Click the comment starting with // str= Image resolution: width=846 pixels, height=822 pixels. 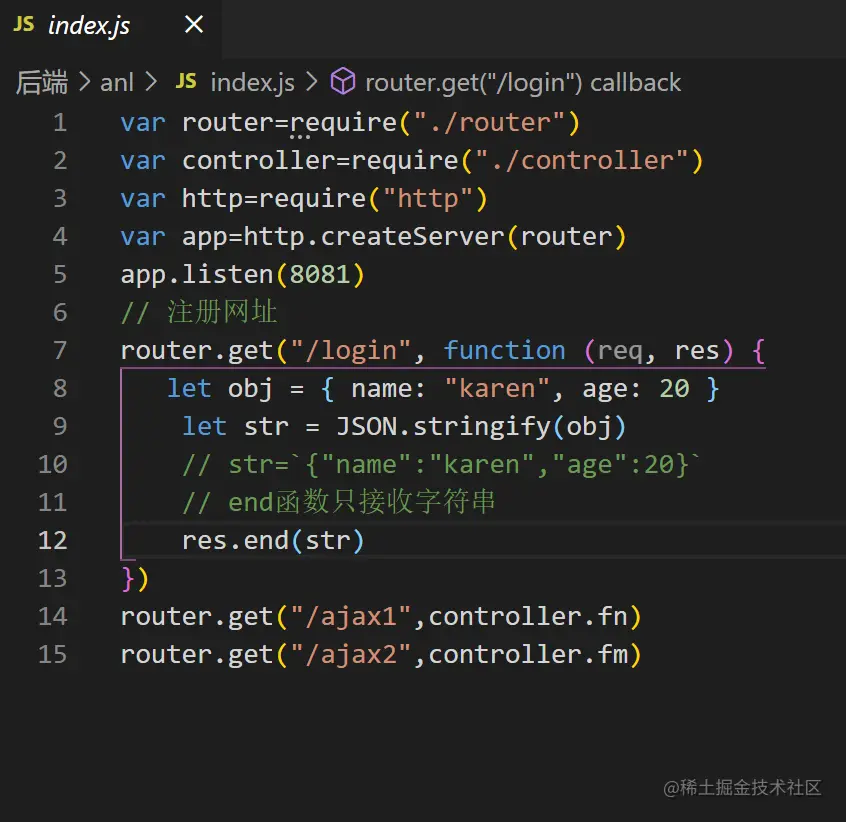(x=441, y=464)
